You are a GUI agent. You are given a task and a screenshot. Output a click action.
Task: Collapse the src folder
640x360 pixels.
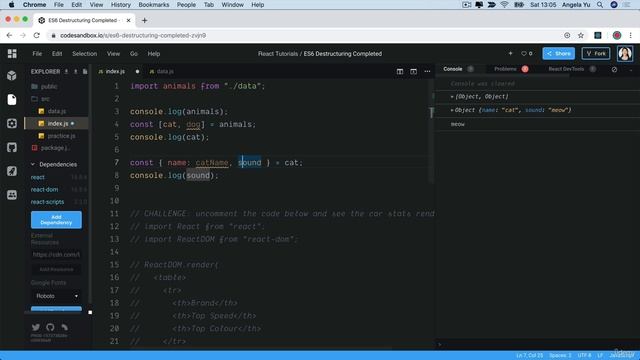40,99
